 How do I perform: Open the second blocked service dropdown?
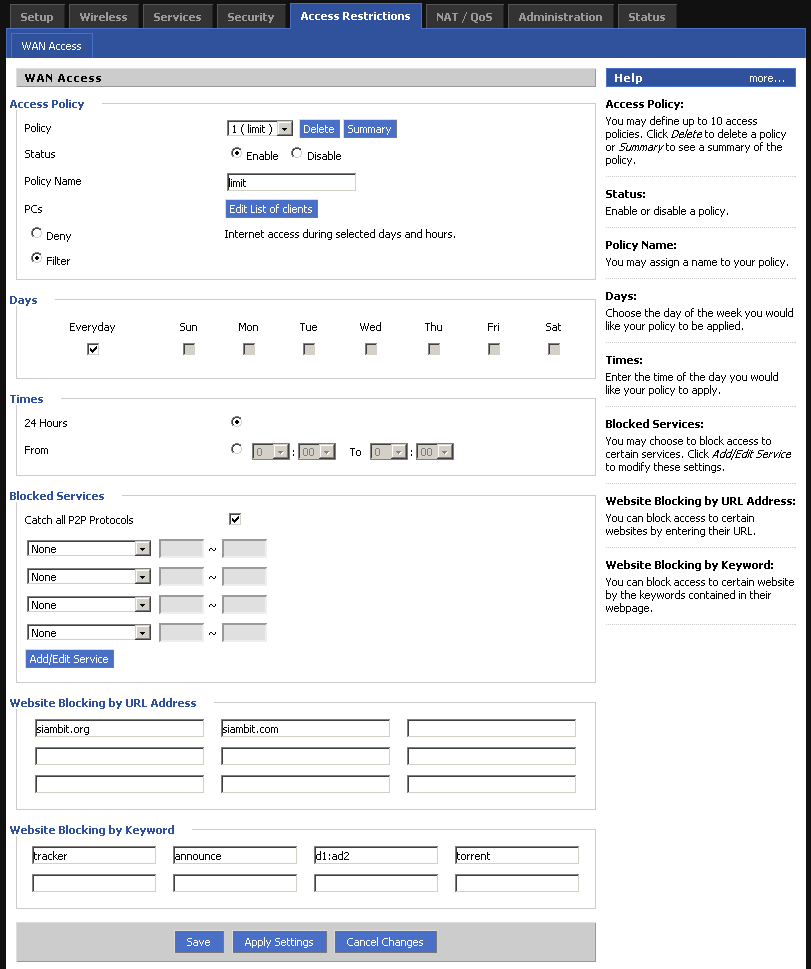[89, 577]
